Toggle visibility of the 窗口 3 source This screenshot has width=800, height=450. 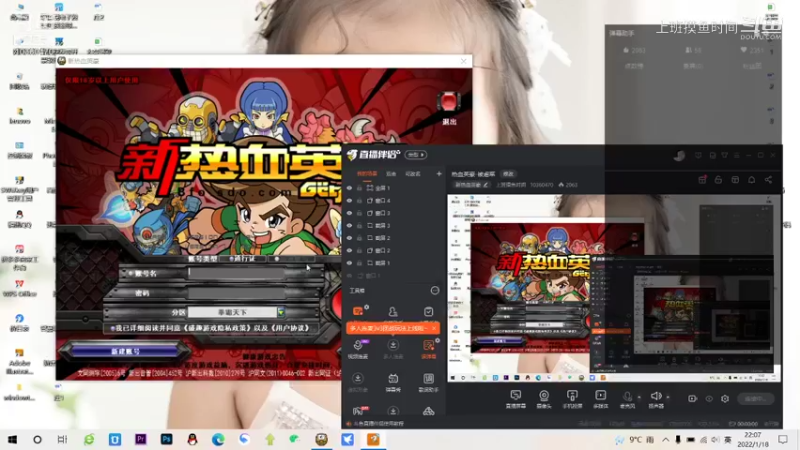click(349, 213)
